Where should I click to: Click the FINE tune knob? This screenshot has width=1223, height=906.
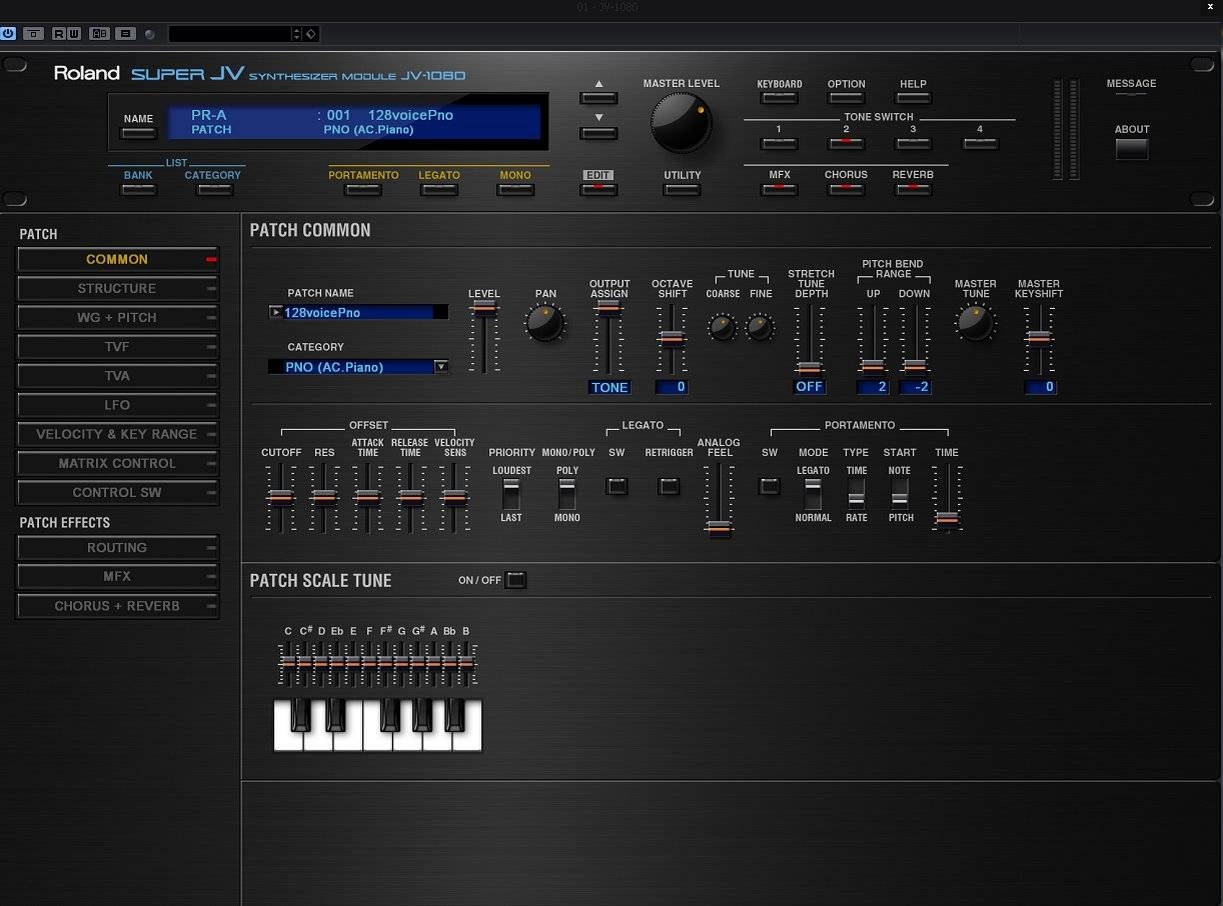(x=761, y=326)
